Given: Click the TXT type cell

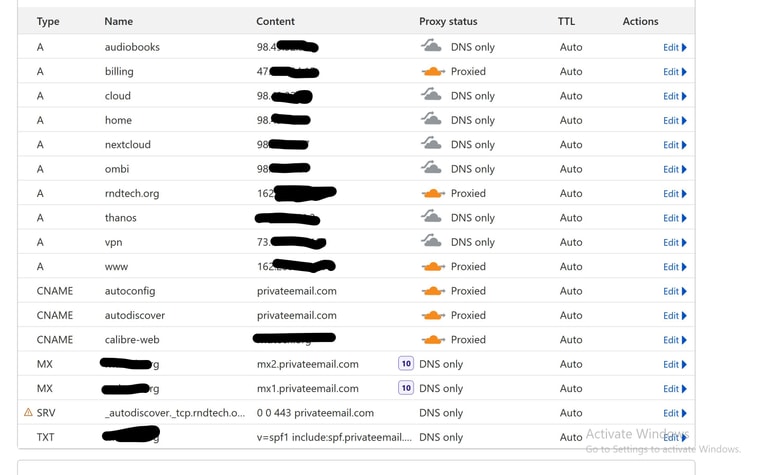Looking at the screenshot, I should 46,437.
